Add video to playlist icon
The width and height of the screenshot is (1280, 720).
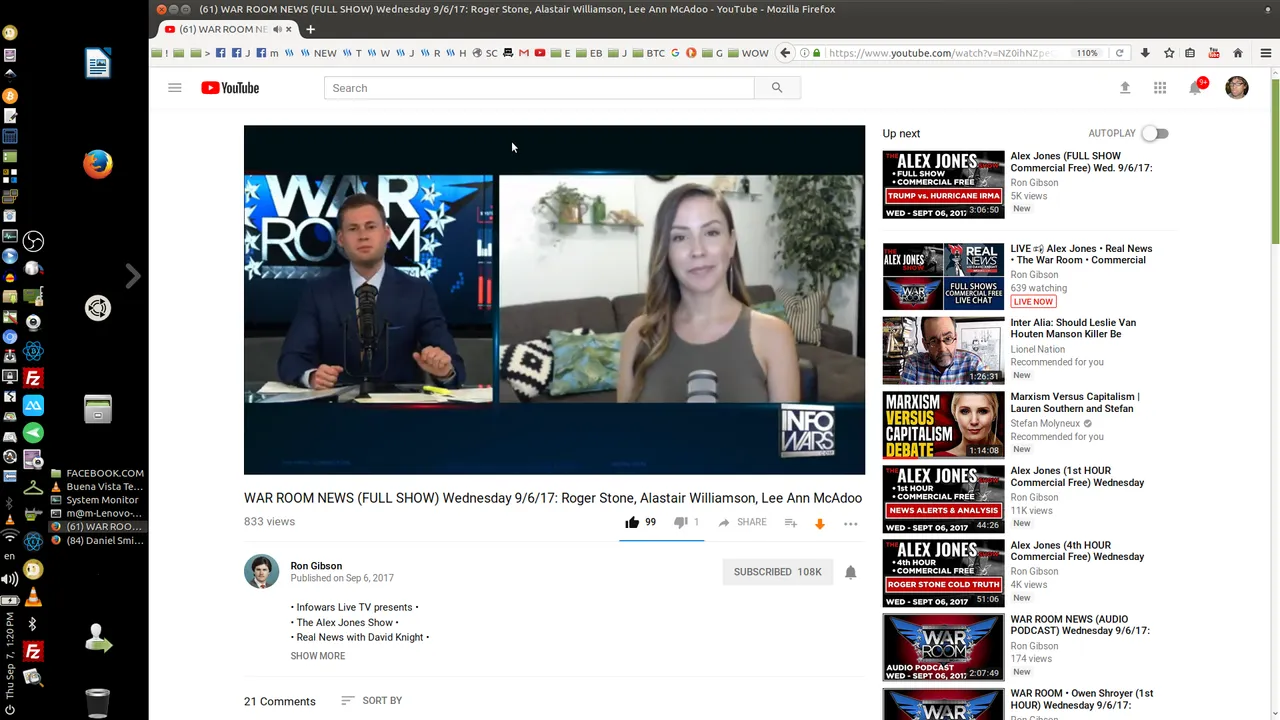pos(790,523)
